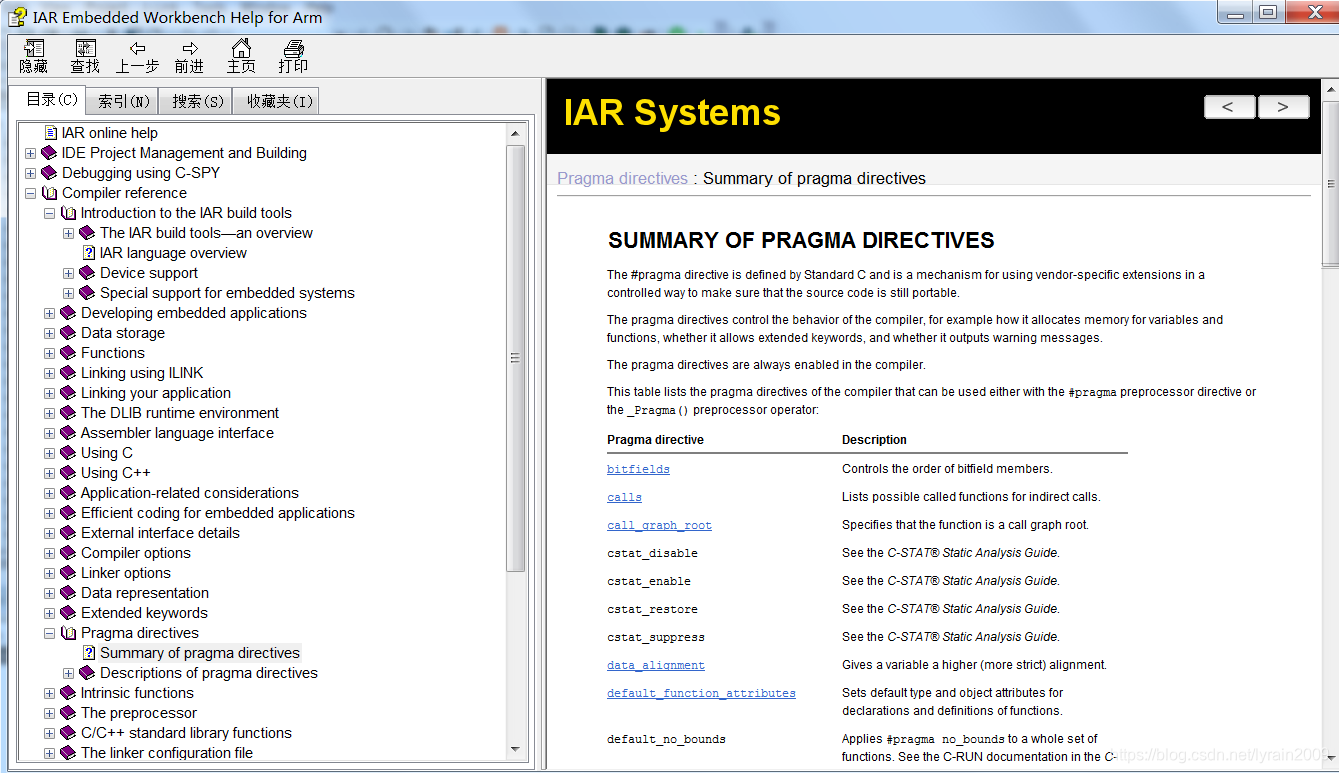The width and height of the screenshot is (1339, 773).
Task: Expand The DLIB runtime environment node
Action: tap(49, 413)
